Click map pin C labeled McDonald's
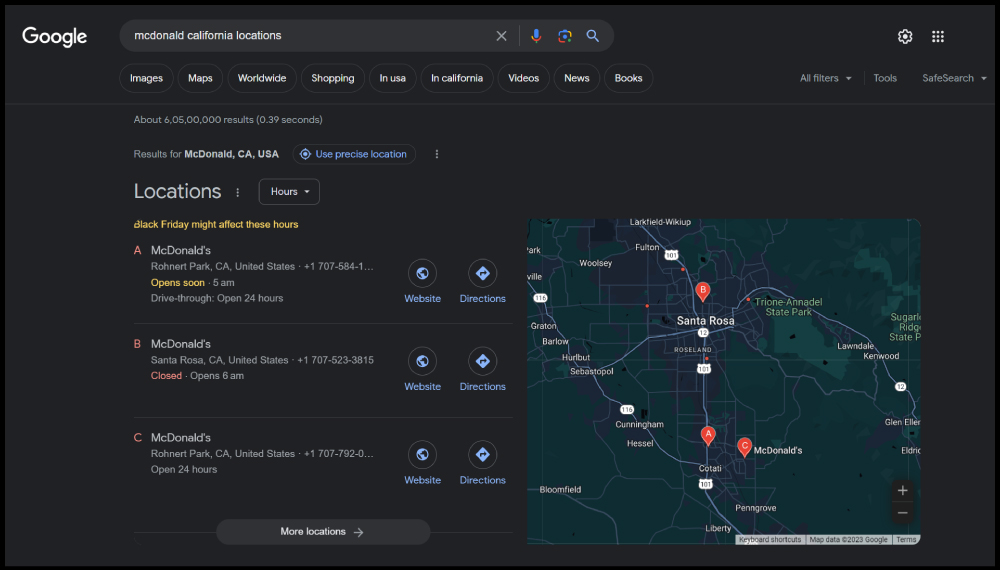Image resolution: width=1000 pixels, height=570 pixels. [744, 447]
